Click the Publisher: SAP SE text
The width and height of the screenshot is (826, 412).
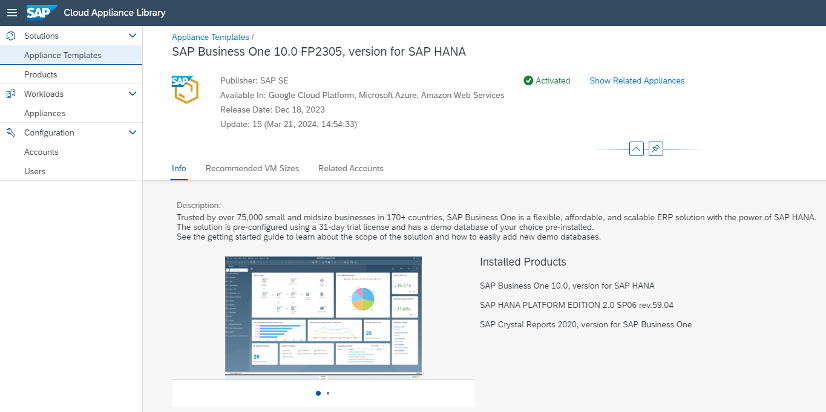[254, 81]
